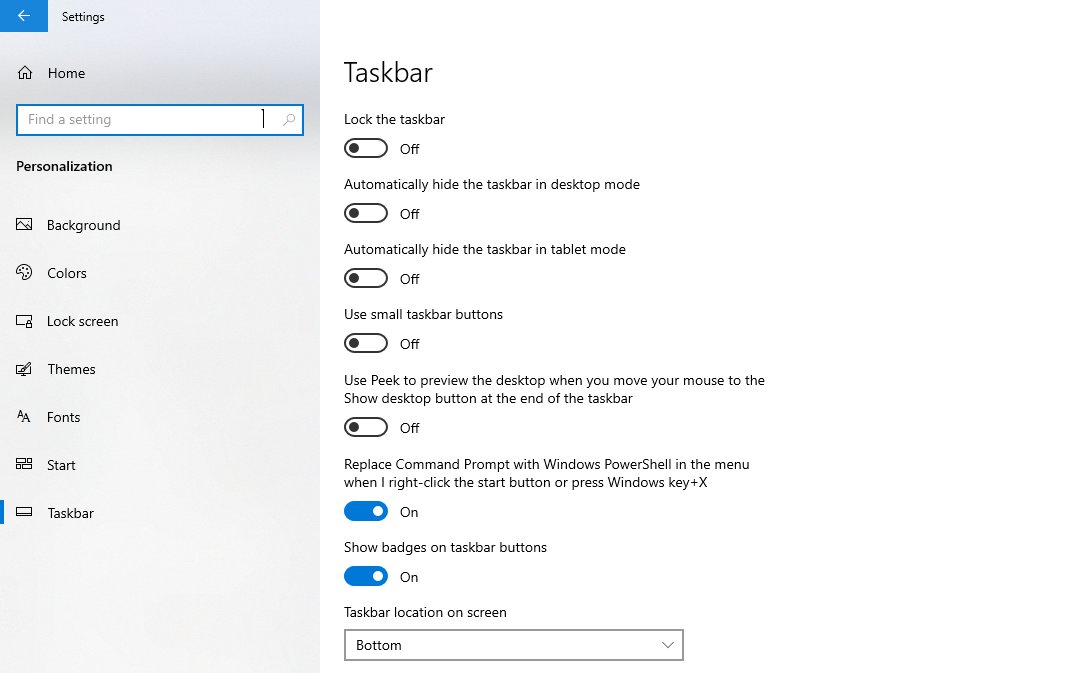Turn on Lock the taskbar toggle
The image size is (1089, 673).
tap(366, 149)
